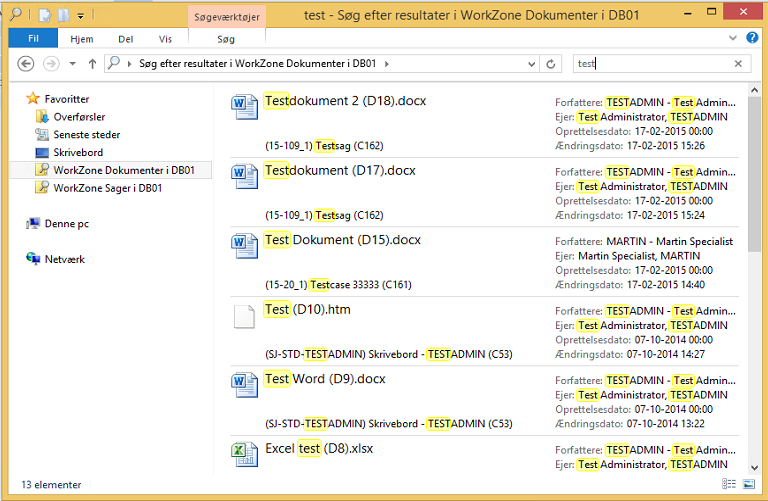Open the Søg ribbon tab
Screen dimensions: 768x501
pos(226,39)
